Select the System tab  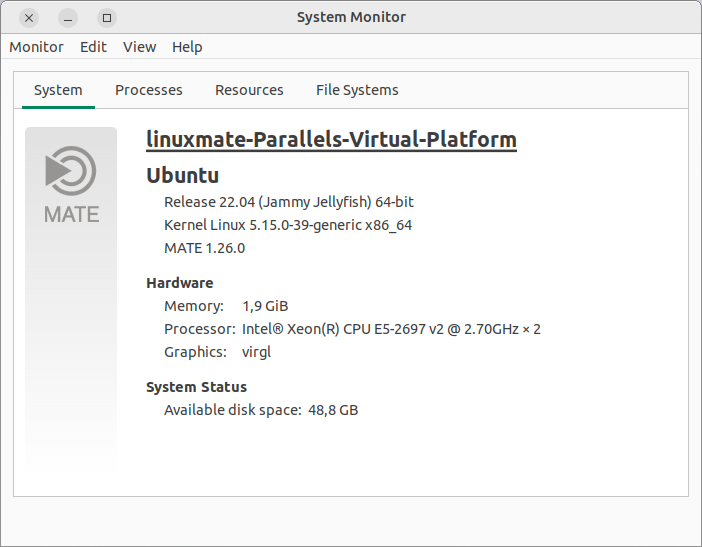coord(58,90)
